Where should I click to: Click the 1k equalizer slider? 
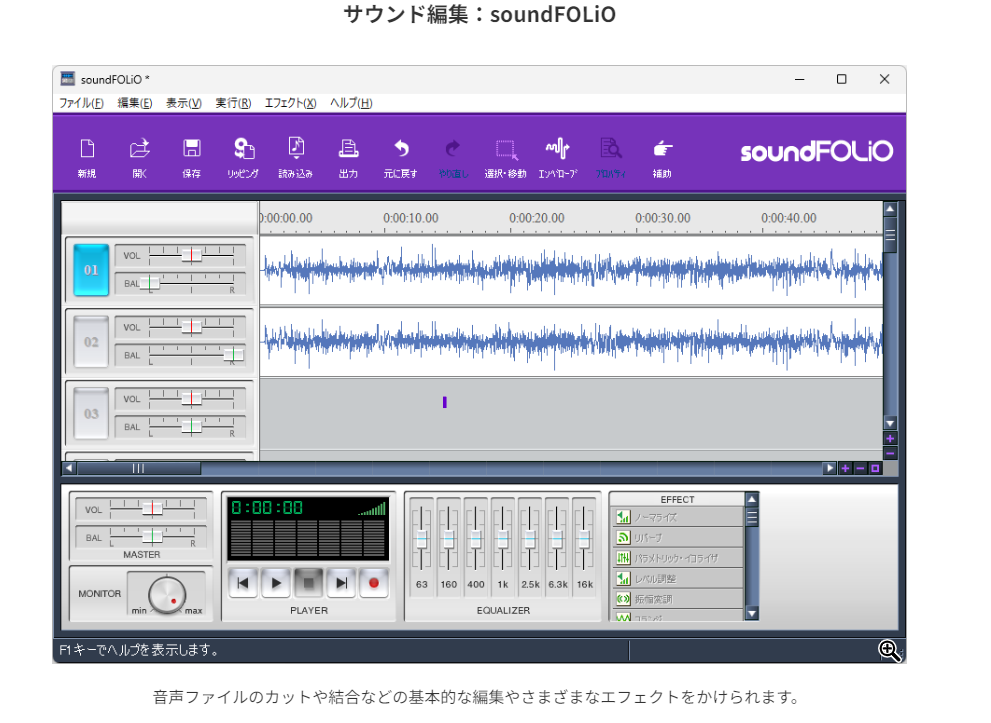[502, 538]
